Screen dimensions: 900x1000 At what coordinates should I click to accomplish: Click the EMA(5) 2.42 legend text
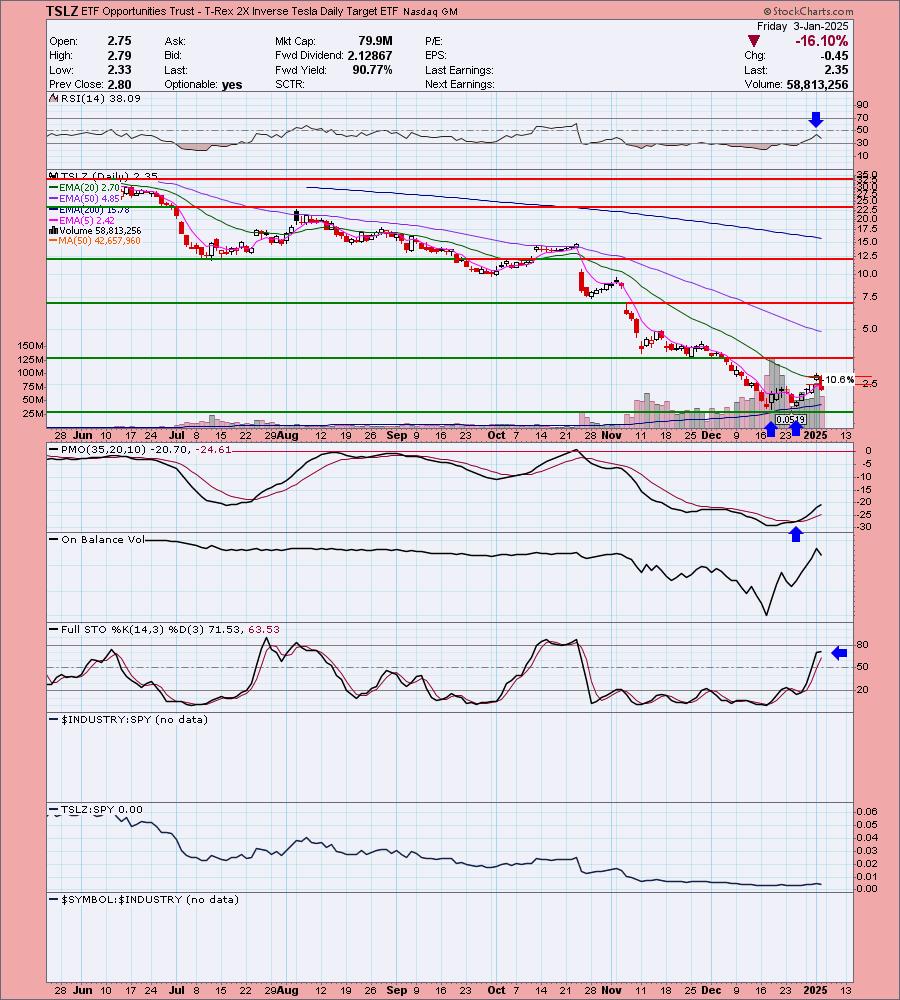click(x=87, y=221)
